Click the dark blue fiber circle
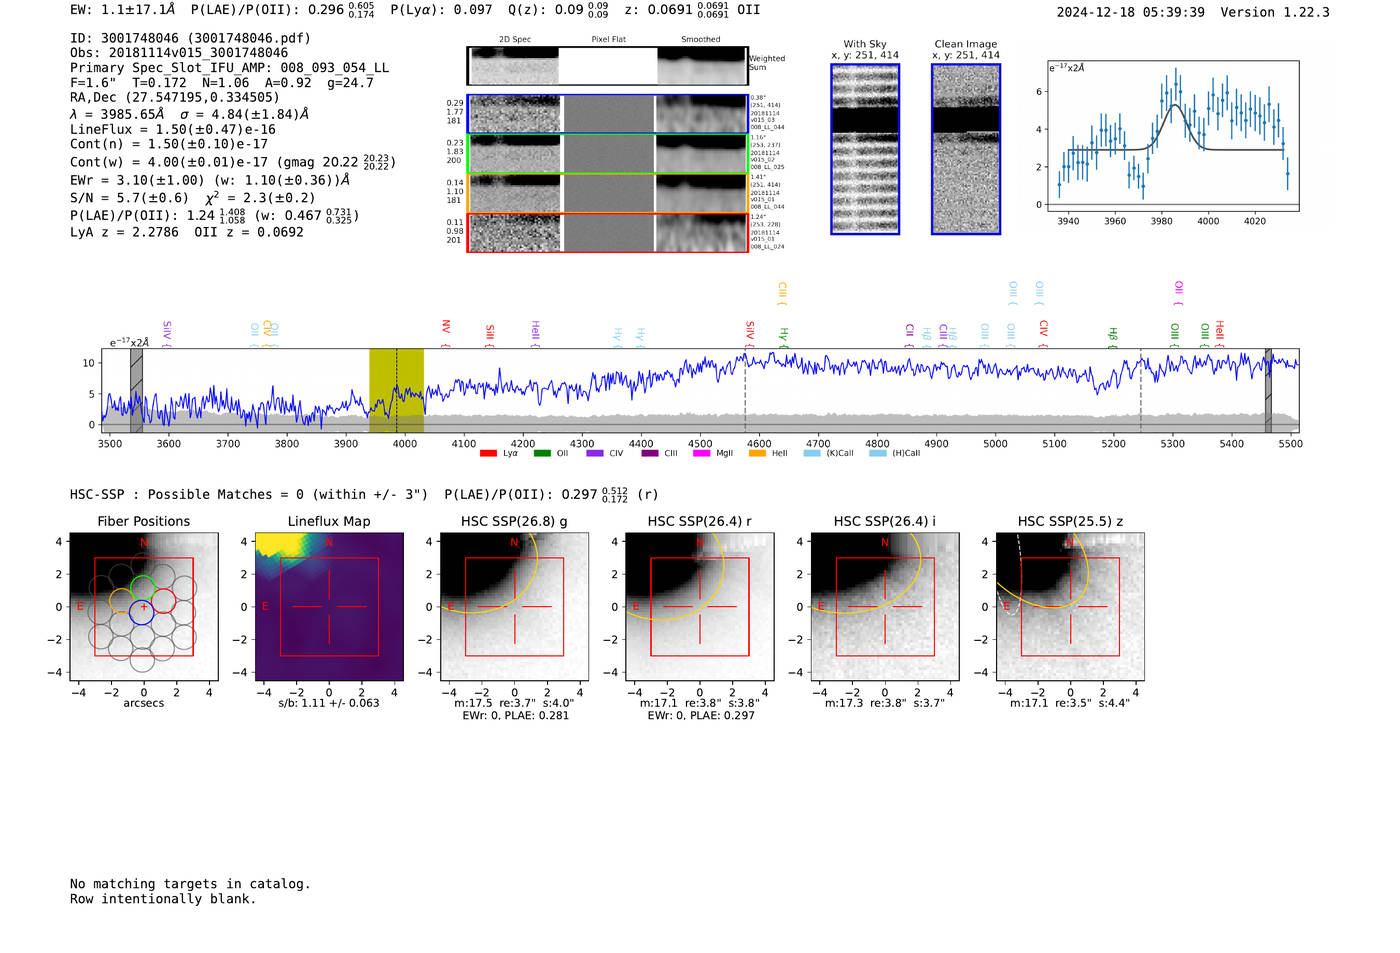 [142, 613]
